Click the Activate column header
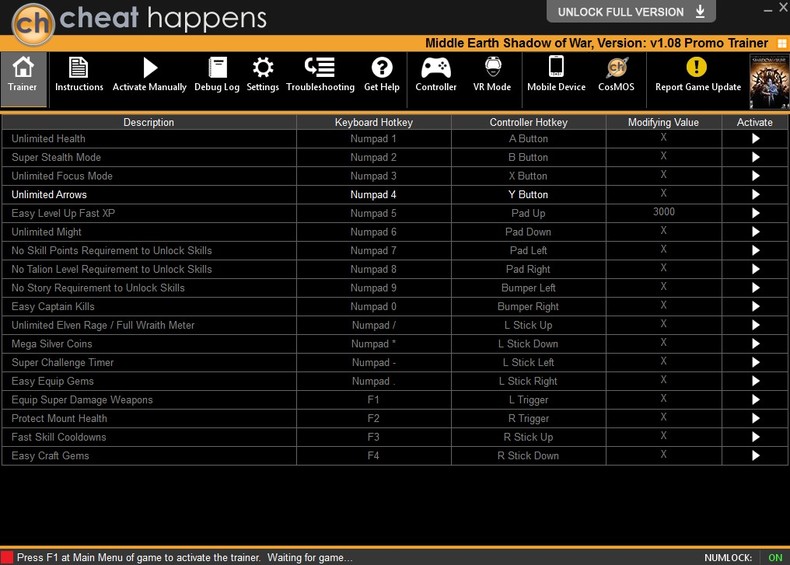Image resolution: width=790 pixels, height=565 pixels. pyautogui.click(x=755, y=122)
